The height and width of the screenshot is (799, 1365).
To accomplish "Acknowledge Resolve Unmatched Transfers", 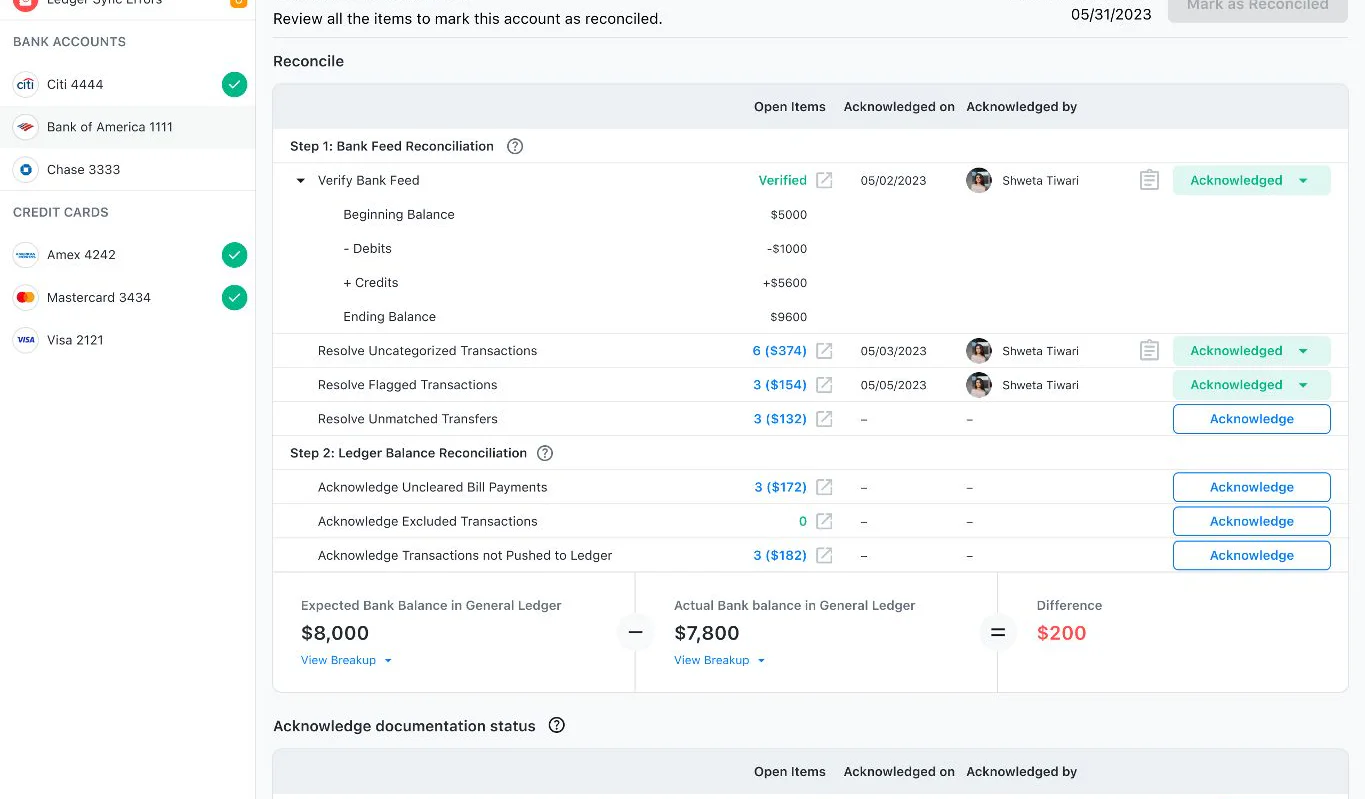I will click(1251, 419).
